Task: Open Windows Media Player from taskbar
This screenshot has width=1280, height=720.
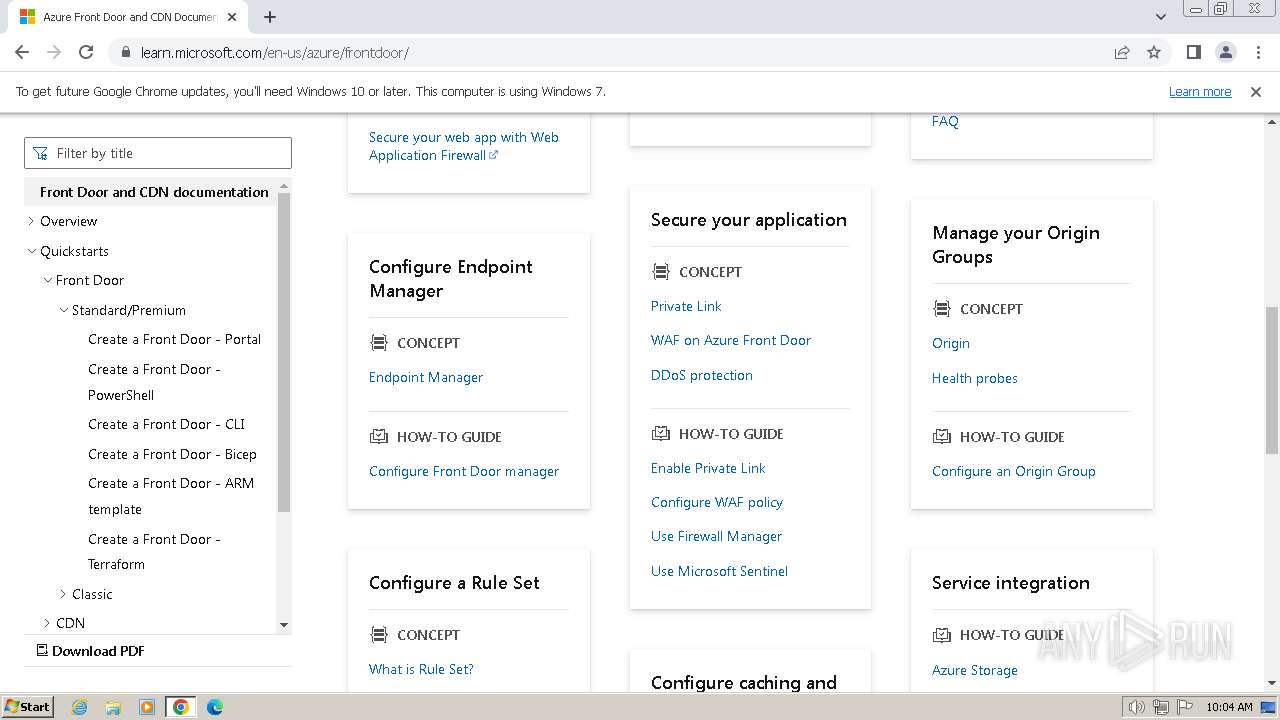Action: (147, 707)
